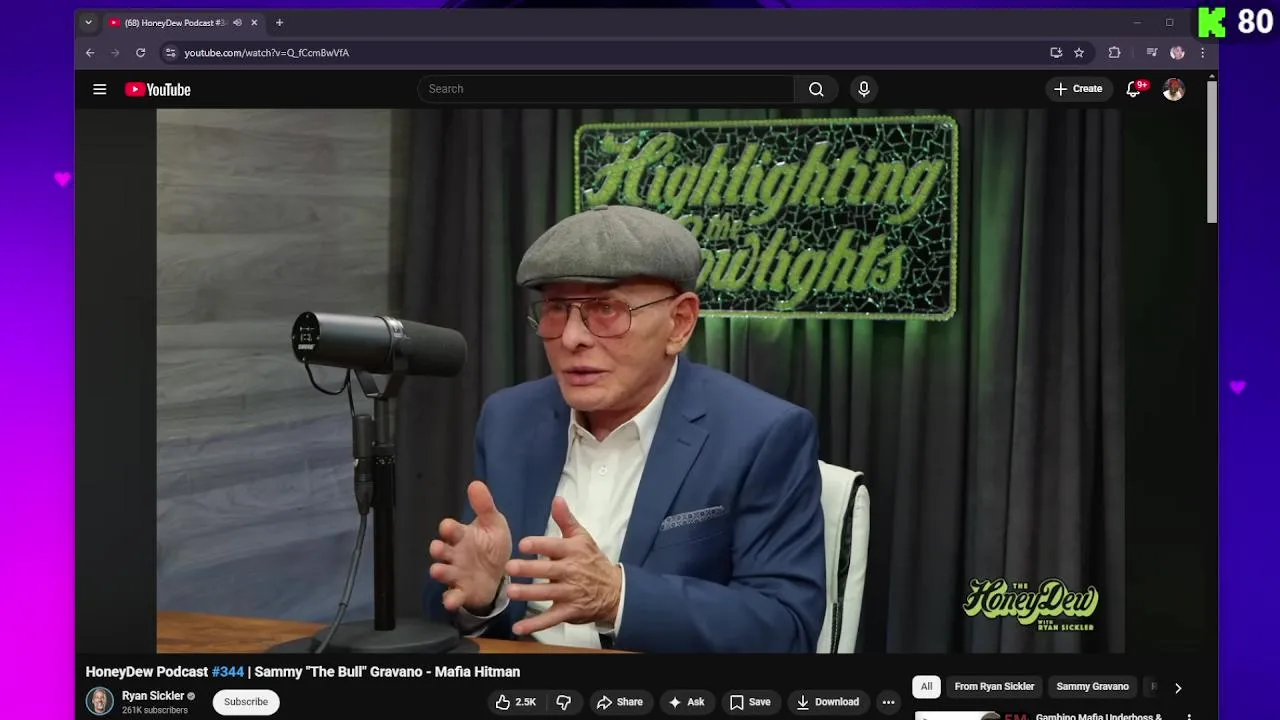The width and height of the screenshot is (1280, 720).
Task: Share the video
Action: (x=620, y=702)
